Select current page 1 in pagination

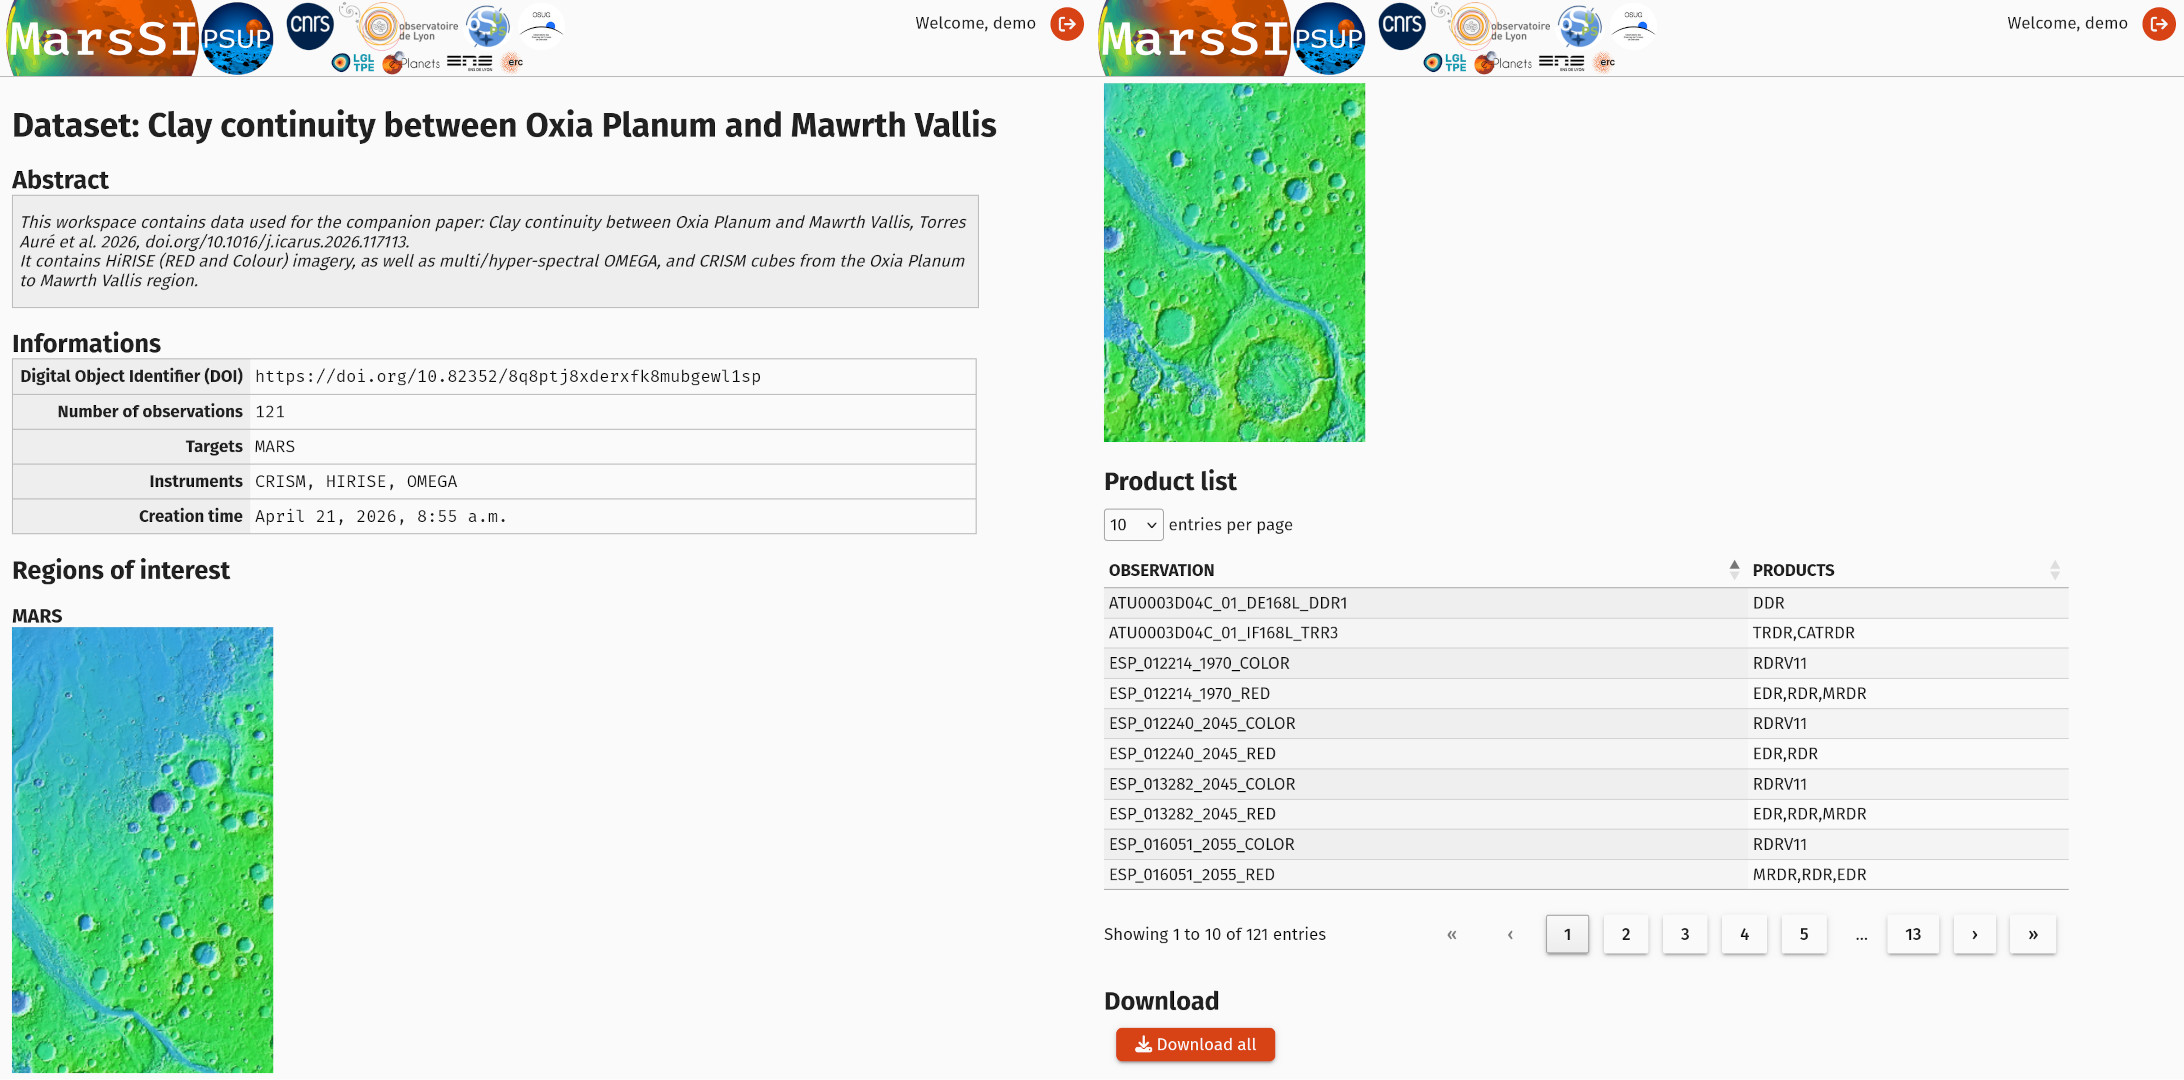tap(1567, 934)
